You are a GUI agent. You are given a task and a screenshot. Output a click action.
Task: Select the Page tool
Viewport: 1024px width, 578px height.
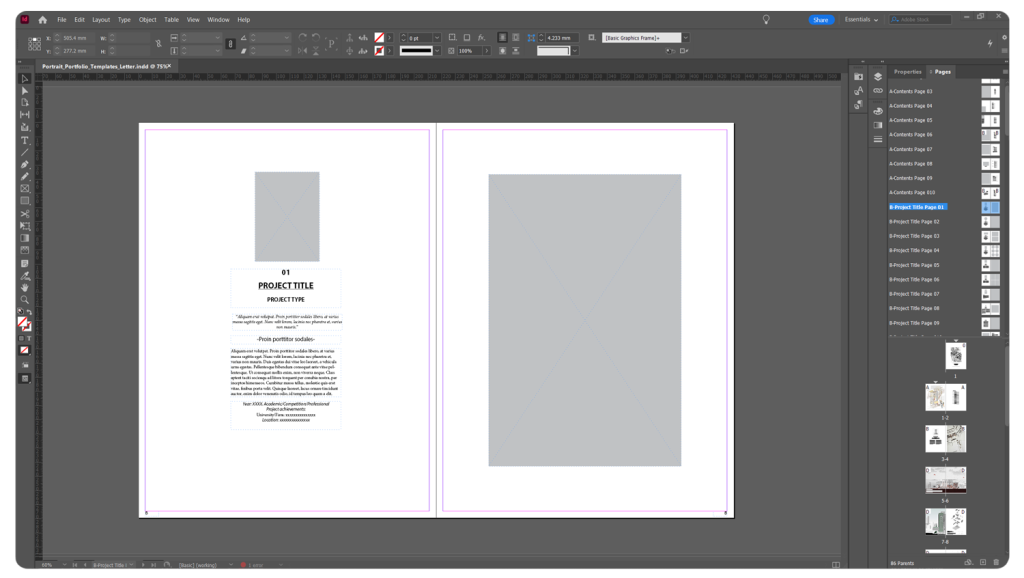[x=25, y=103]
